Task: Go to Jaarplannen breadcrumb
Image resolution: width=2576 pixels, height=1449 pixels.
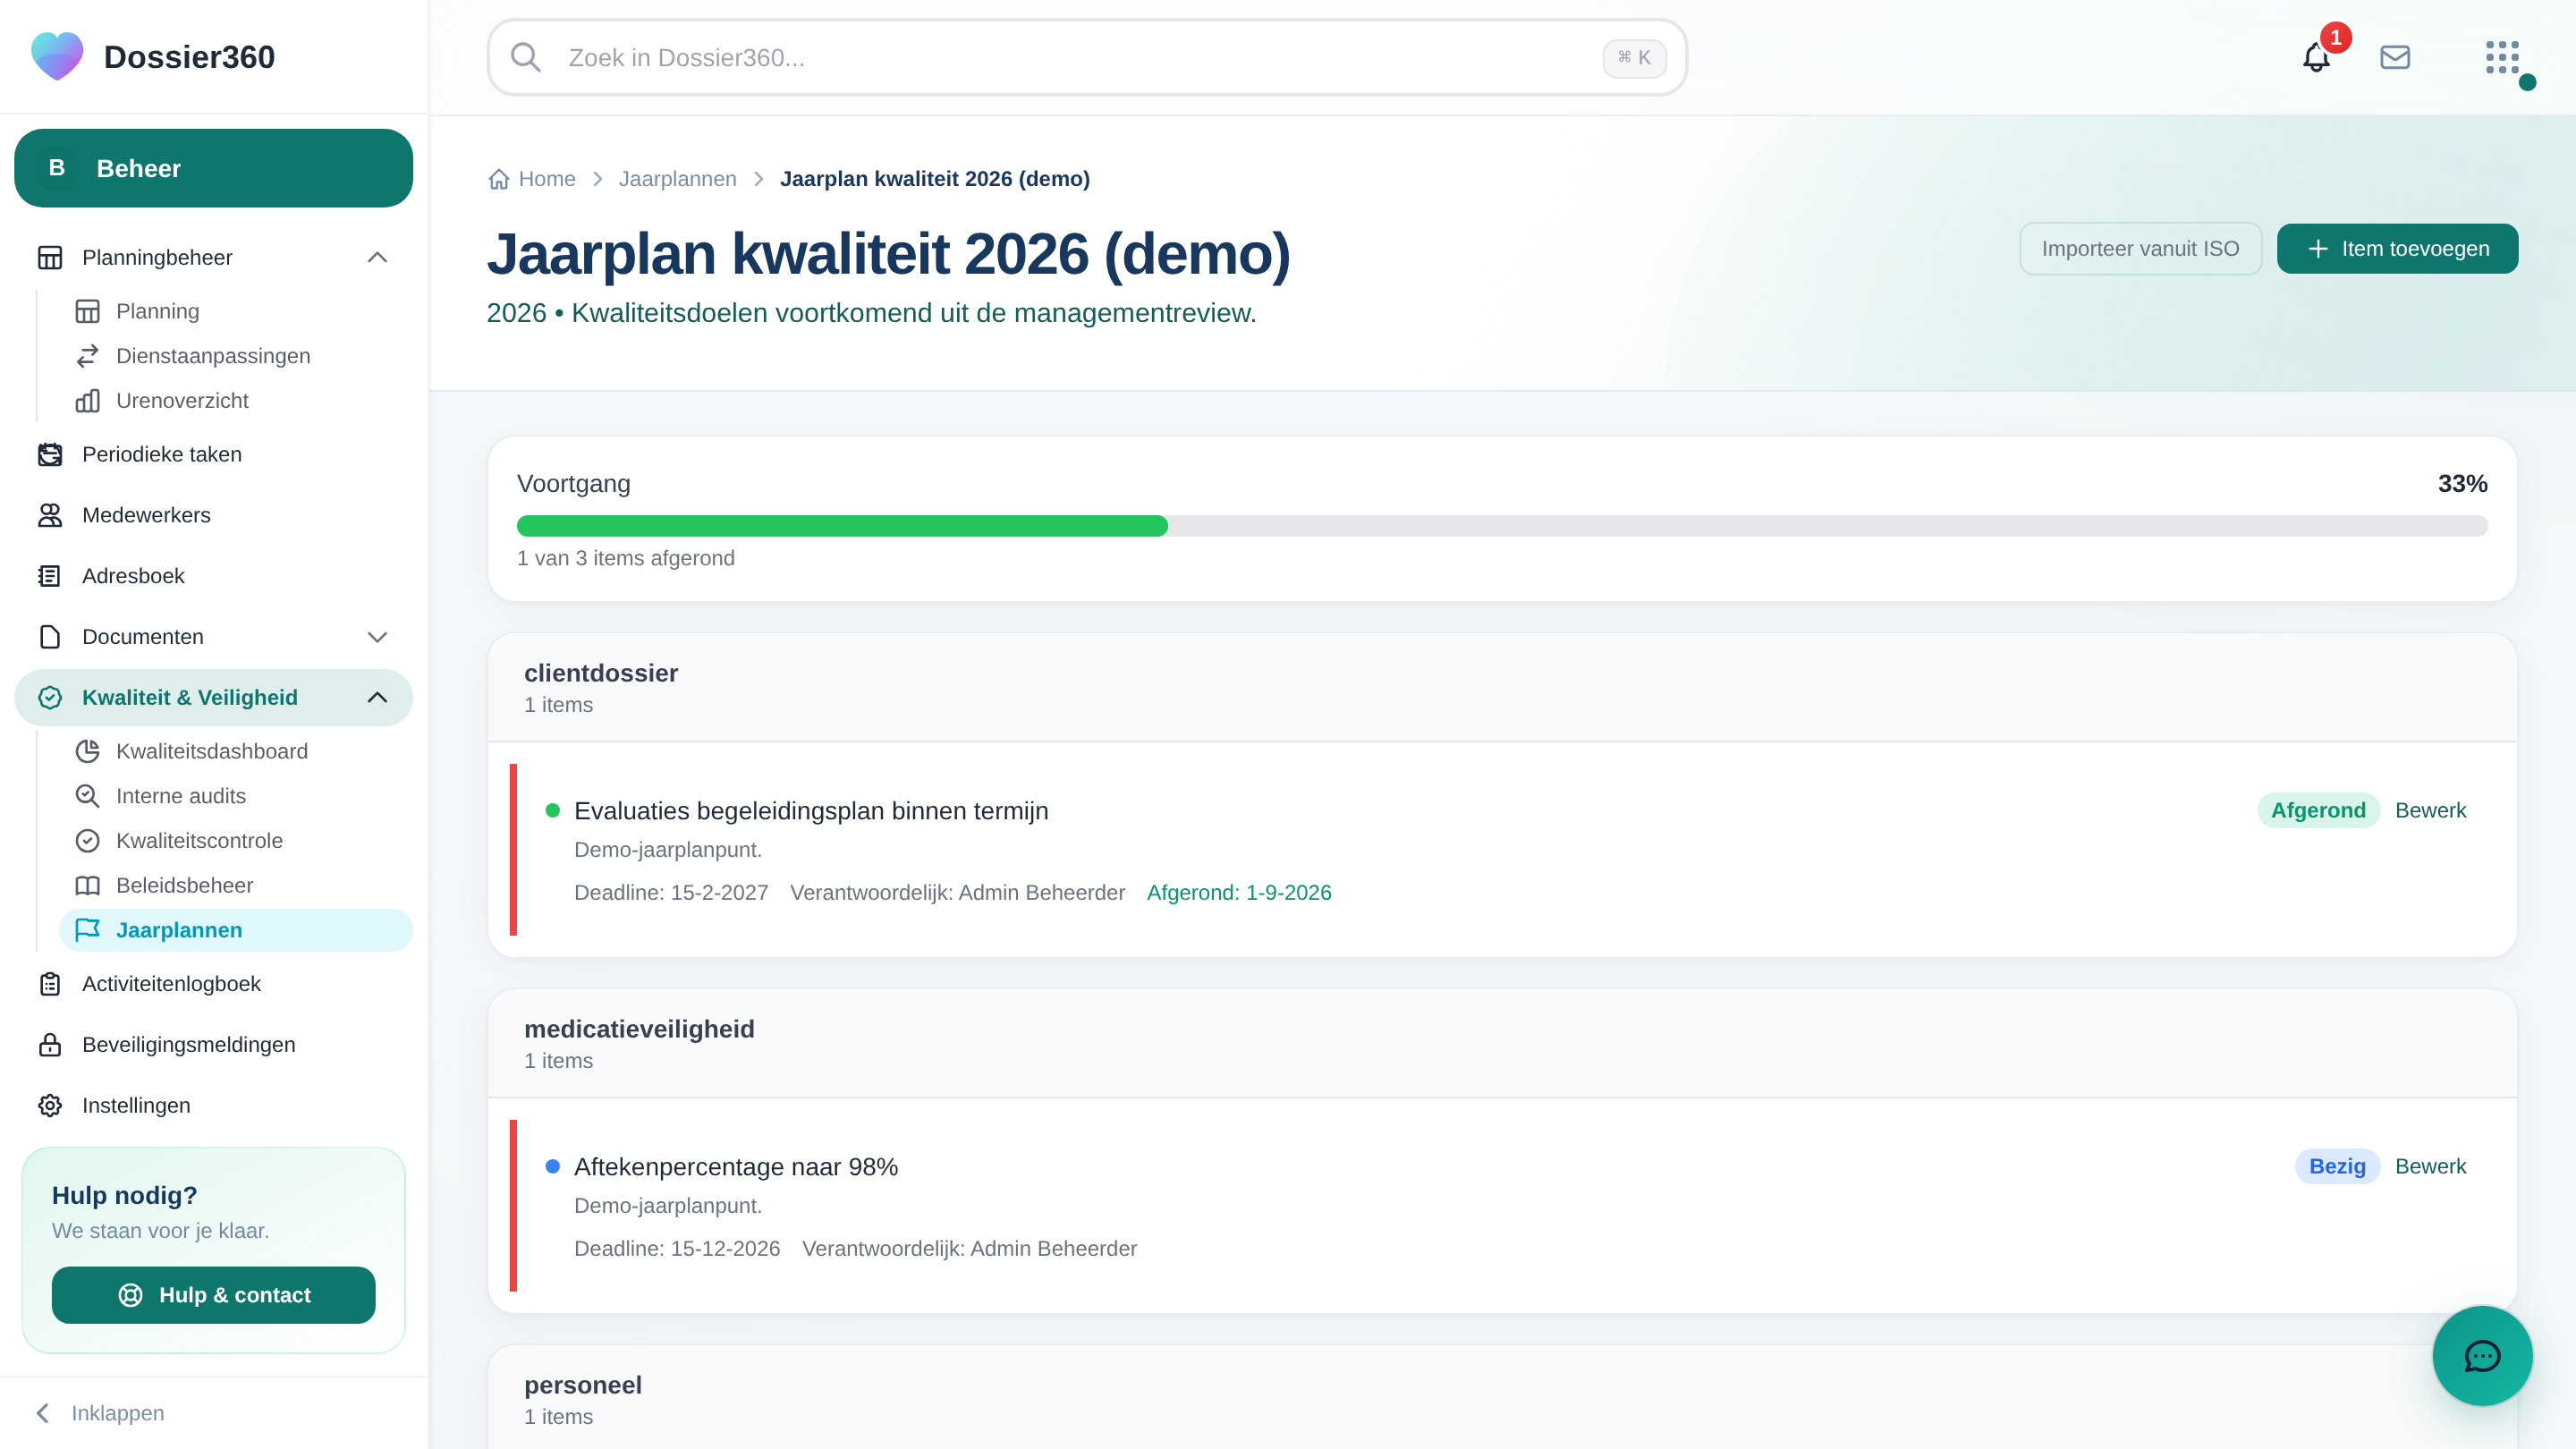Action: (x=677, y=179)
